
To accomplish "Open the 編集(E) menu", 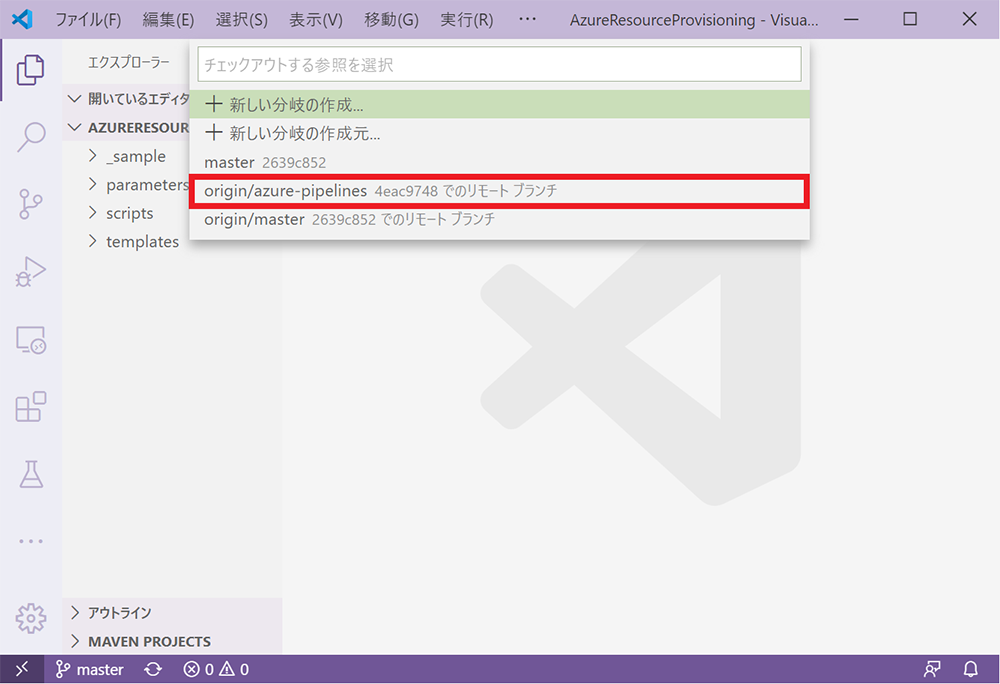I will click(168, 20).
